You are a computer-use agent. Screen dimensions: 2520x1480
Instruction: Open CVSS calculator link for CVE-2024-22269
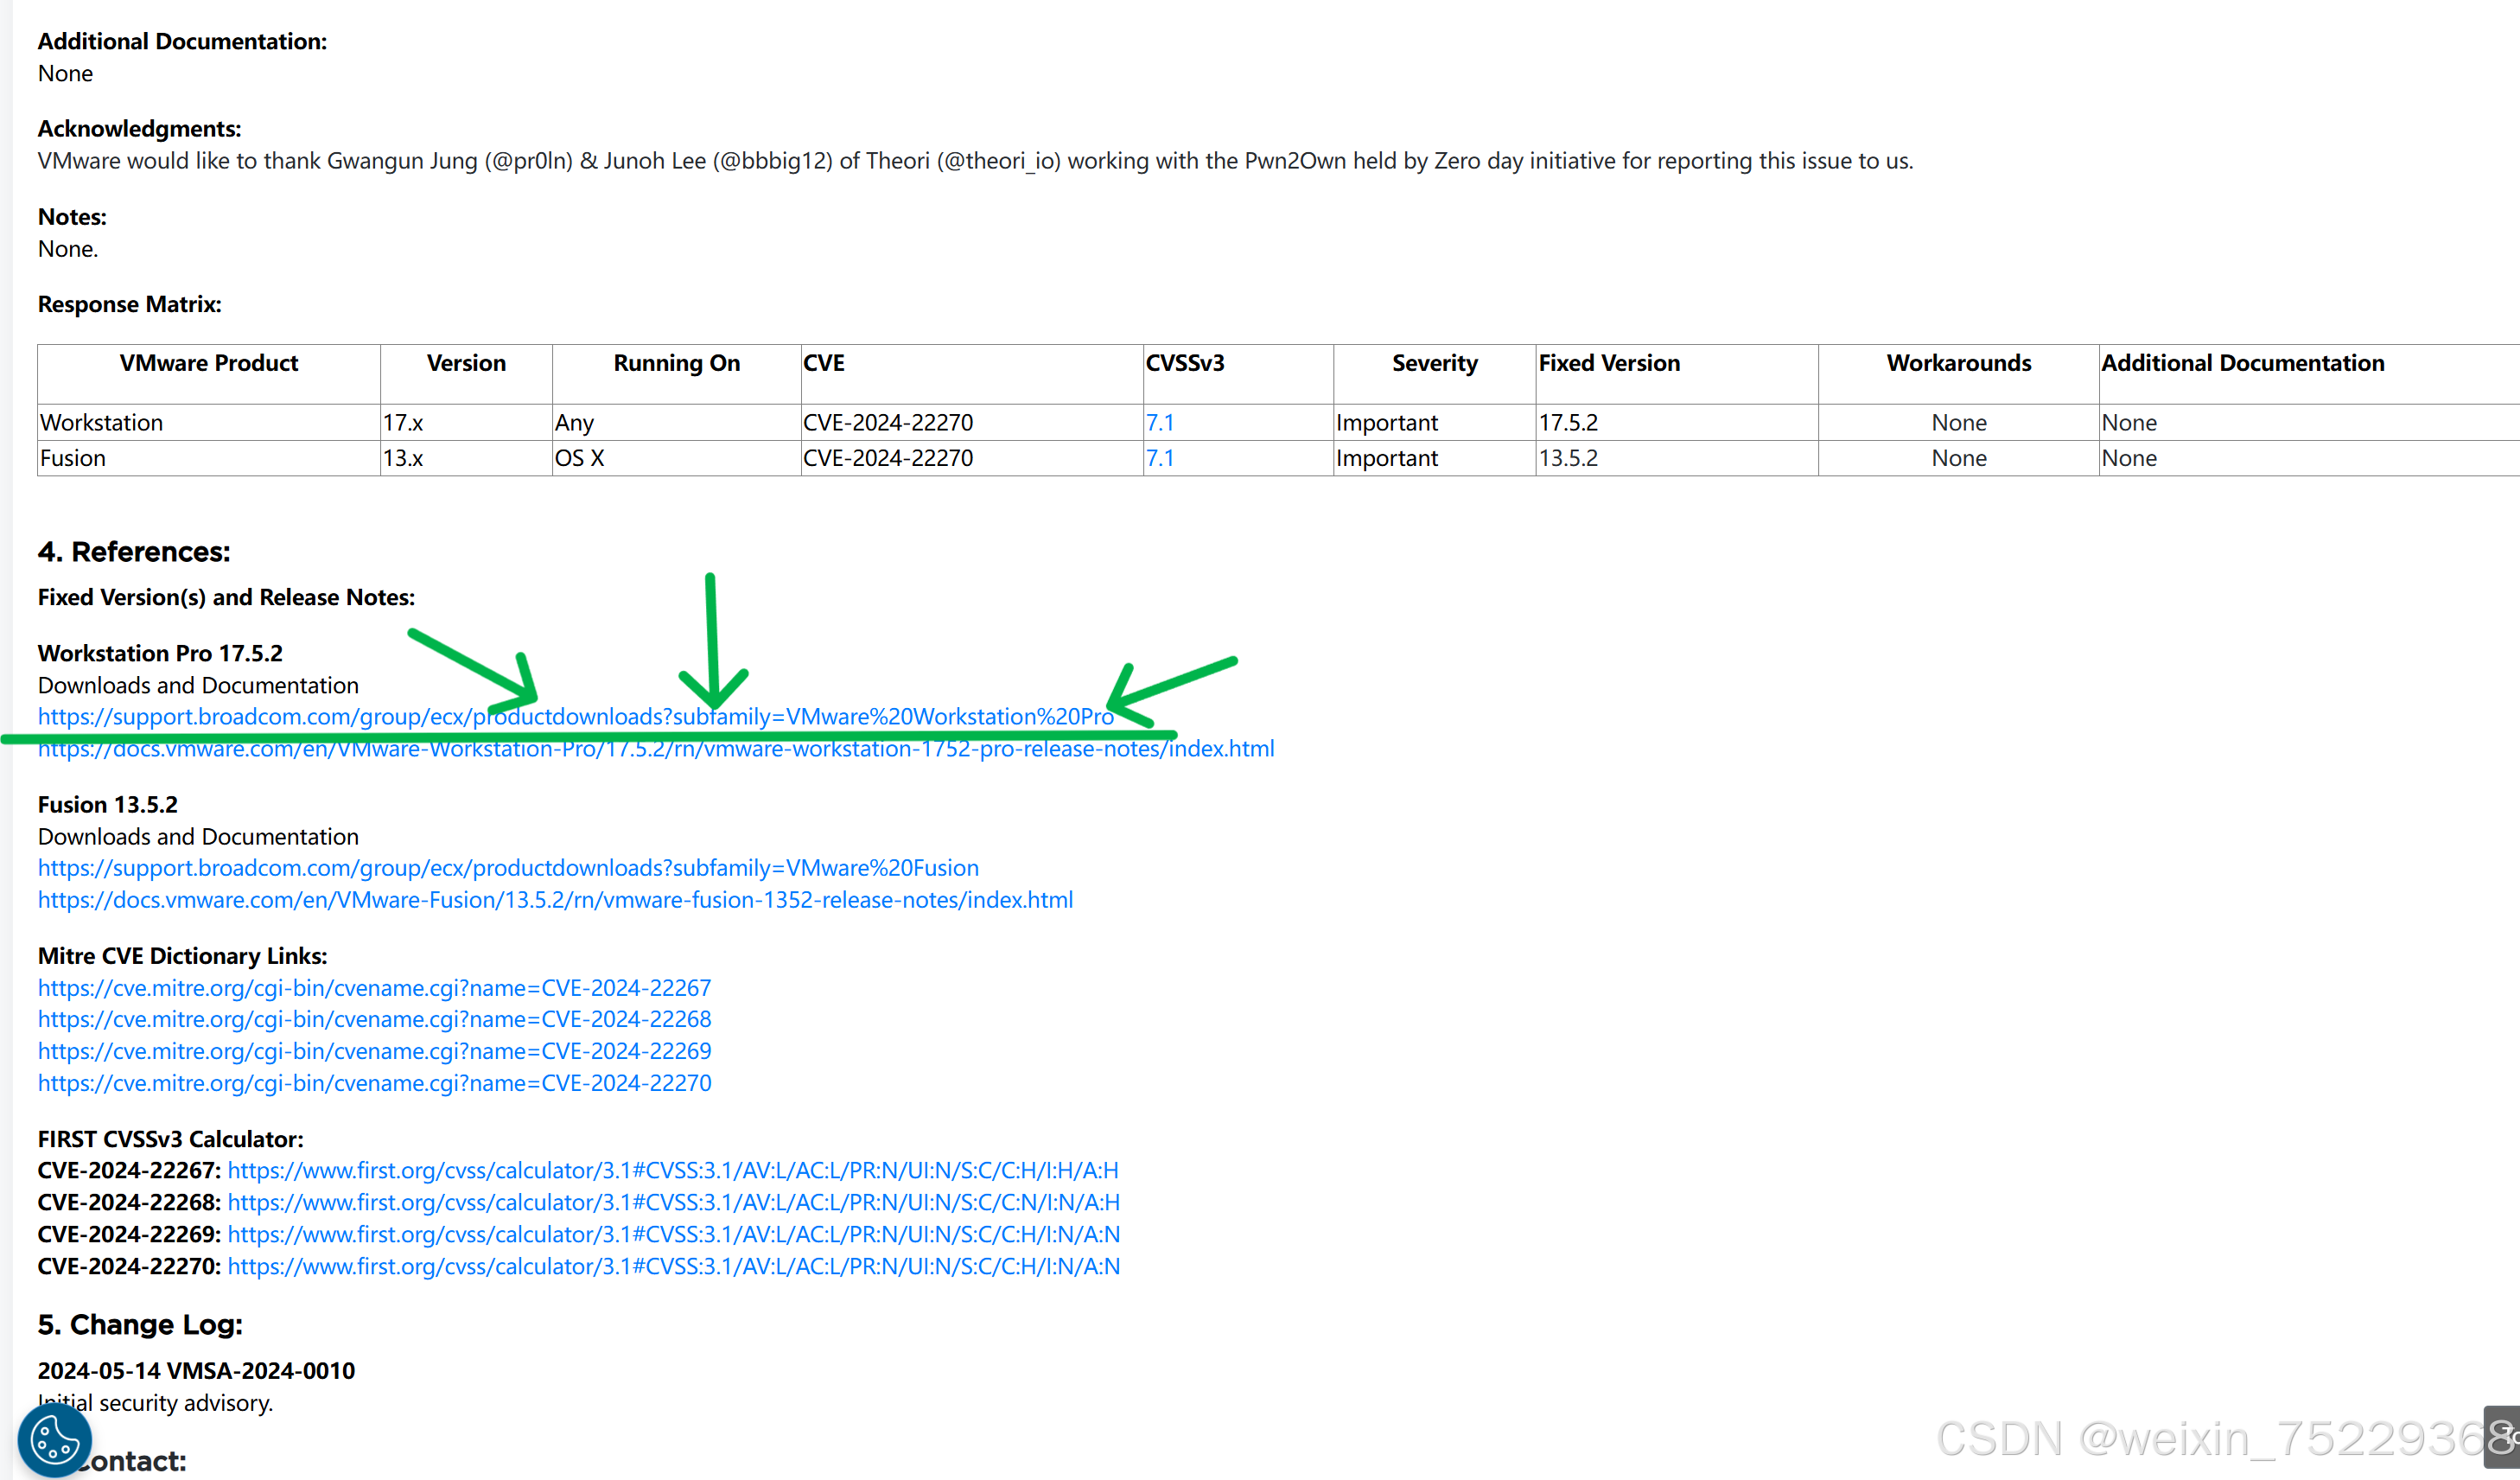pos(672,1234)
